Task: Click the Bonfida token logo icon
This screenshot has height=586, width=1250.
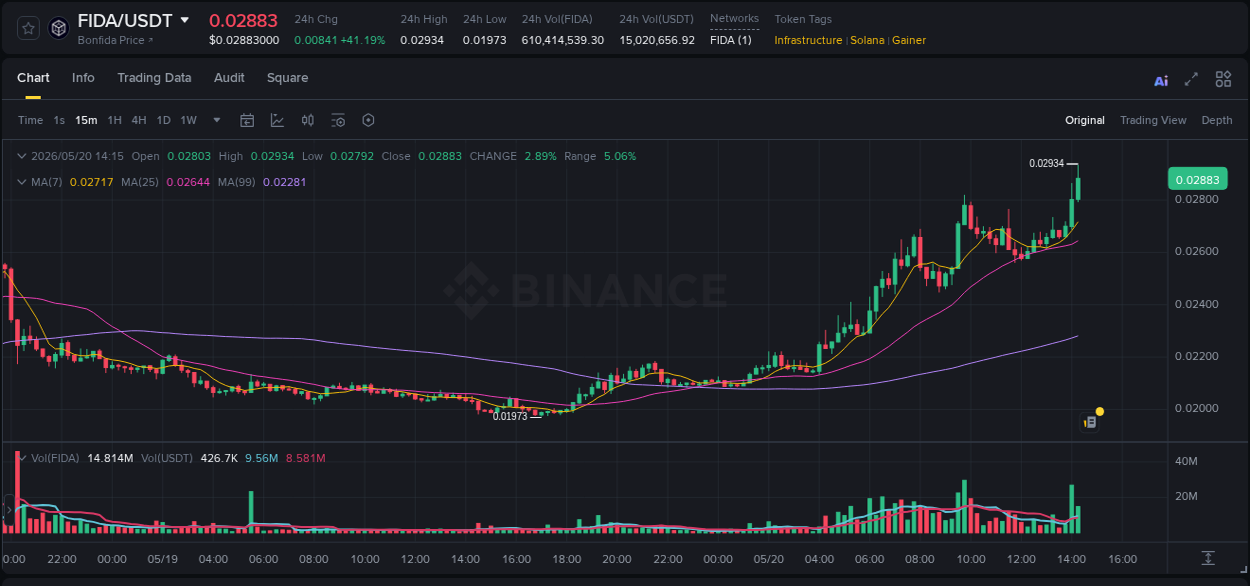Action: 59,28
